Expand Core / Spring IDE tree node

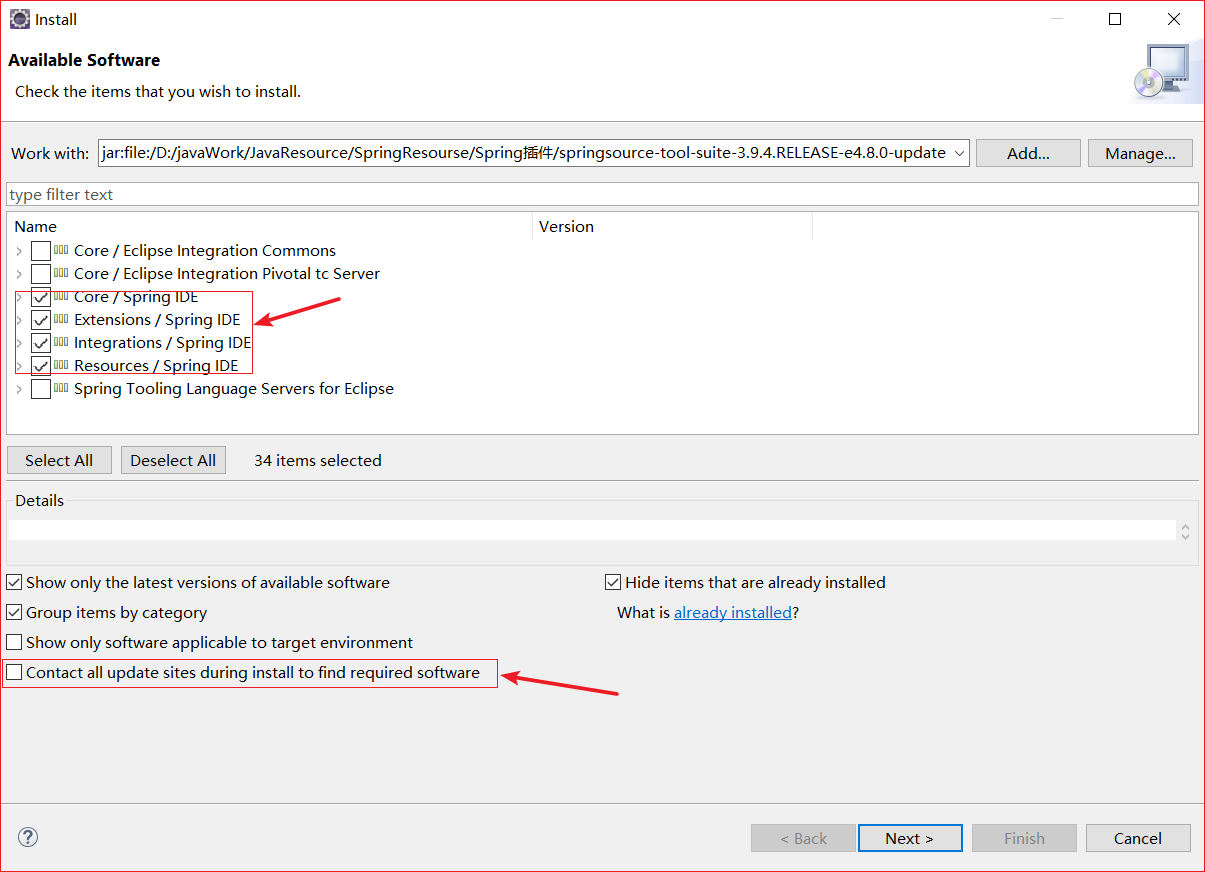click(19, 297)
